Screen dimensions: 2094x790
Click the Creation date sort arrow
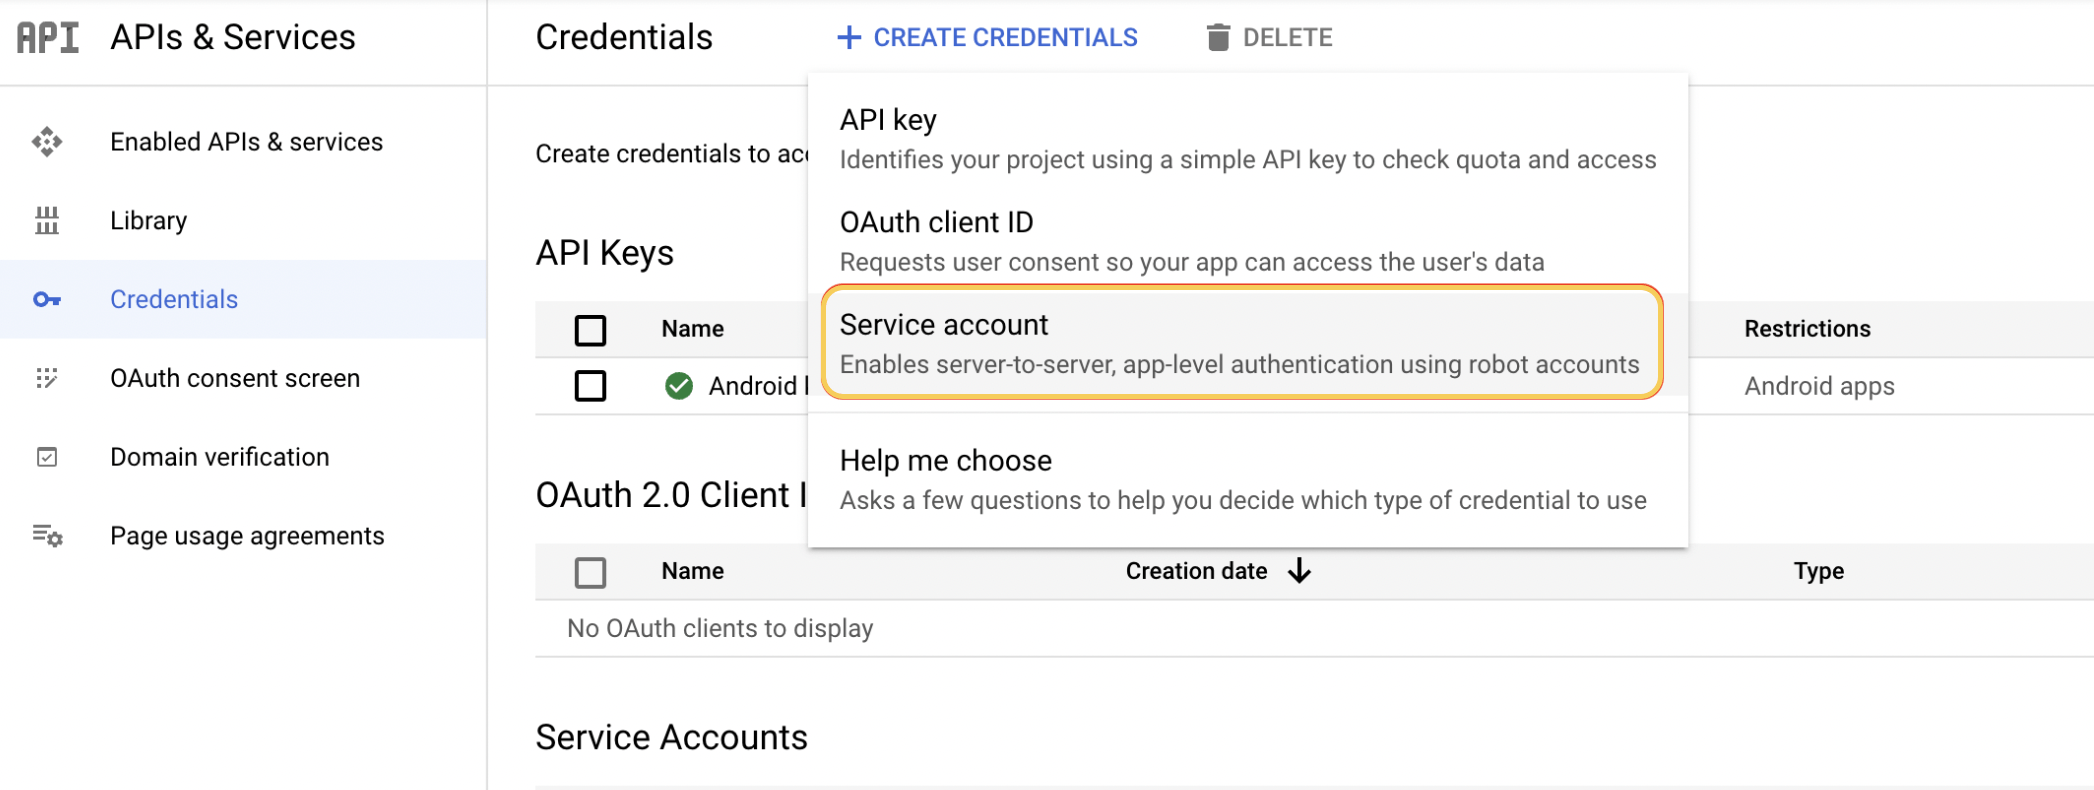[1299, 571]
